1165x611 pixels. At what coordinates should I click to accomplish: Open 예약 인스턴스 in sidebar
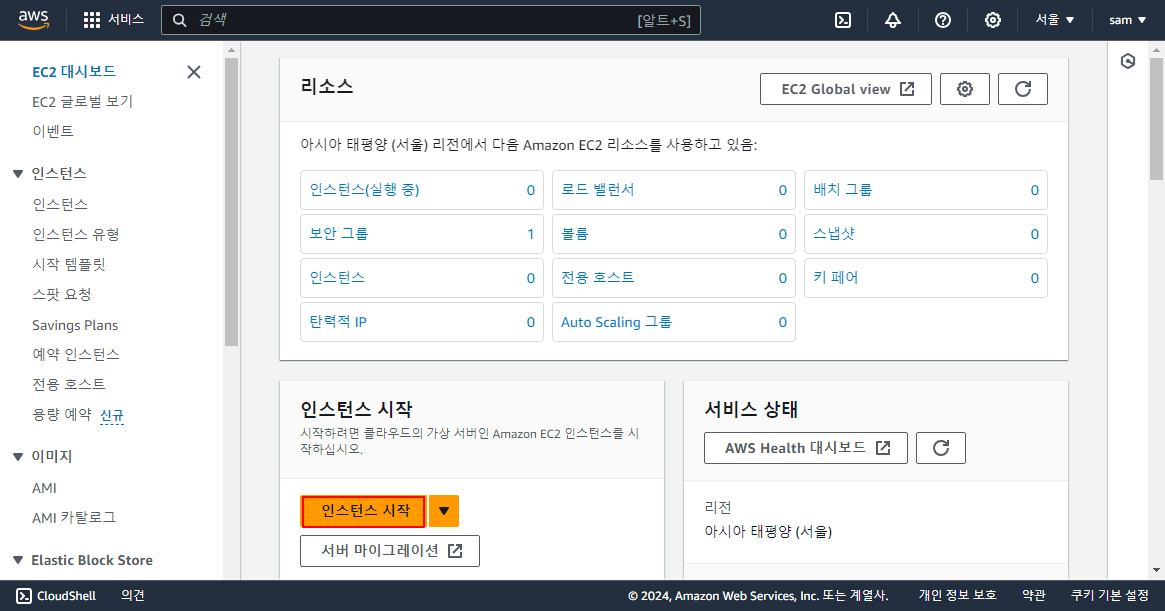(x=76, y=355)
